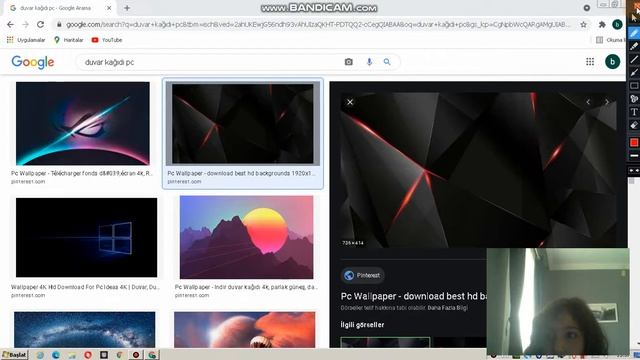Open the Bandicam record taskbar button
The image size is (640, 360).
(x=136, y=355)
